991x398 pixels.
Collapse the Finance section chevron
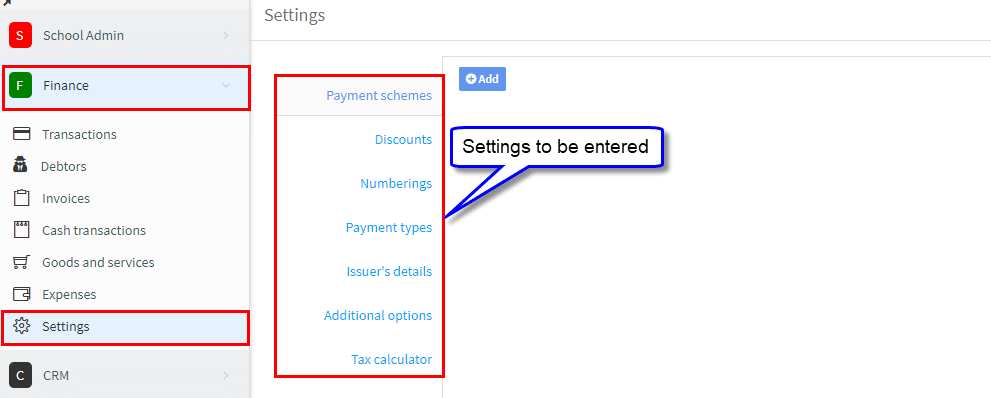[x=226, y=85]
